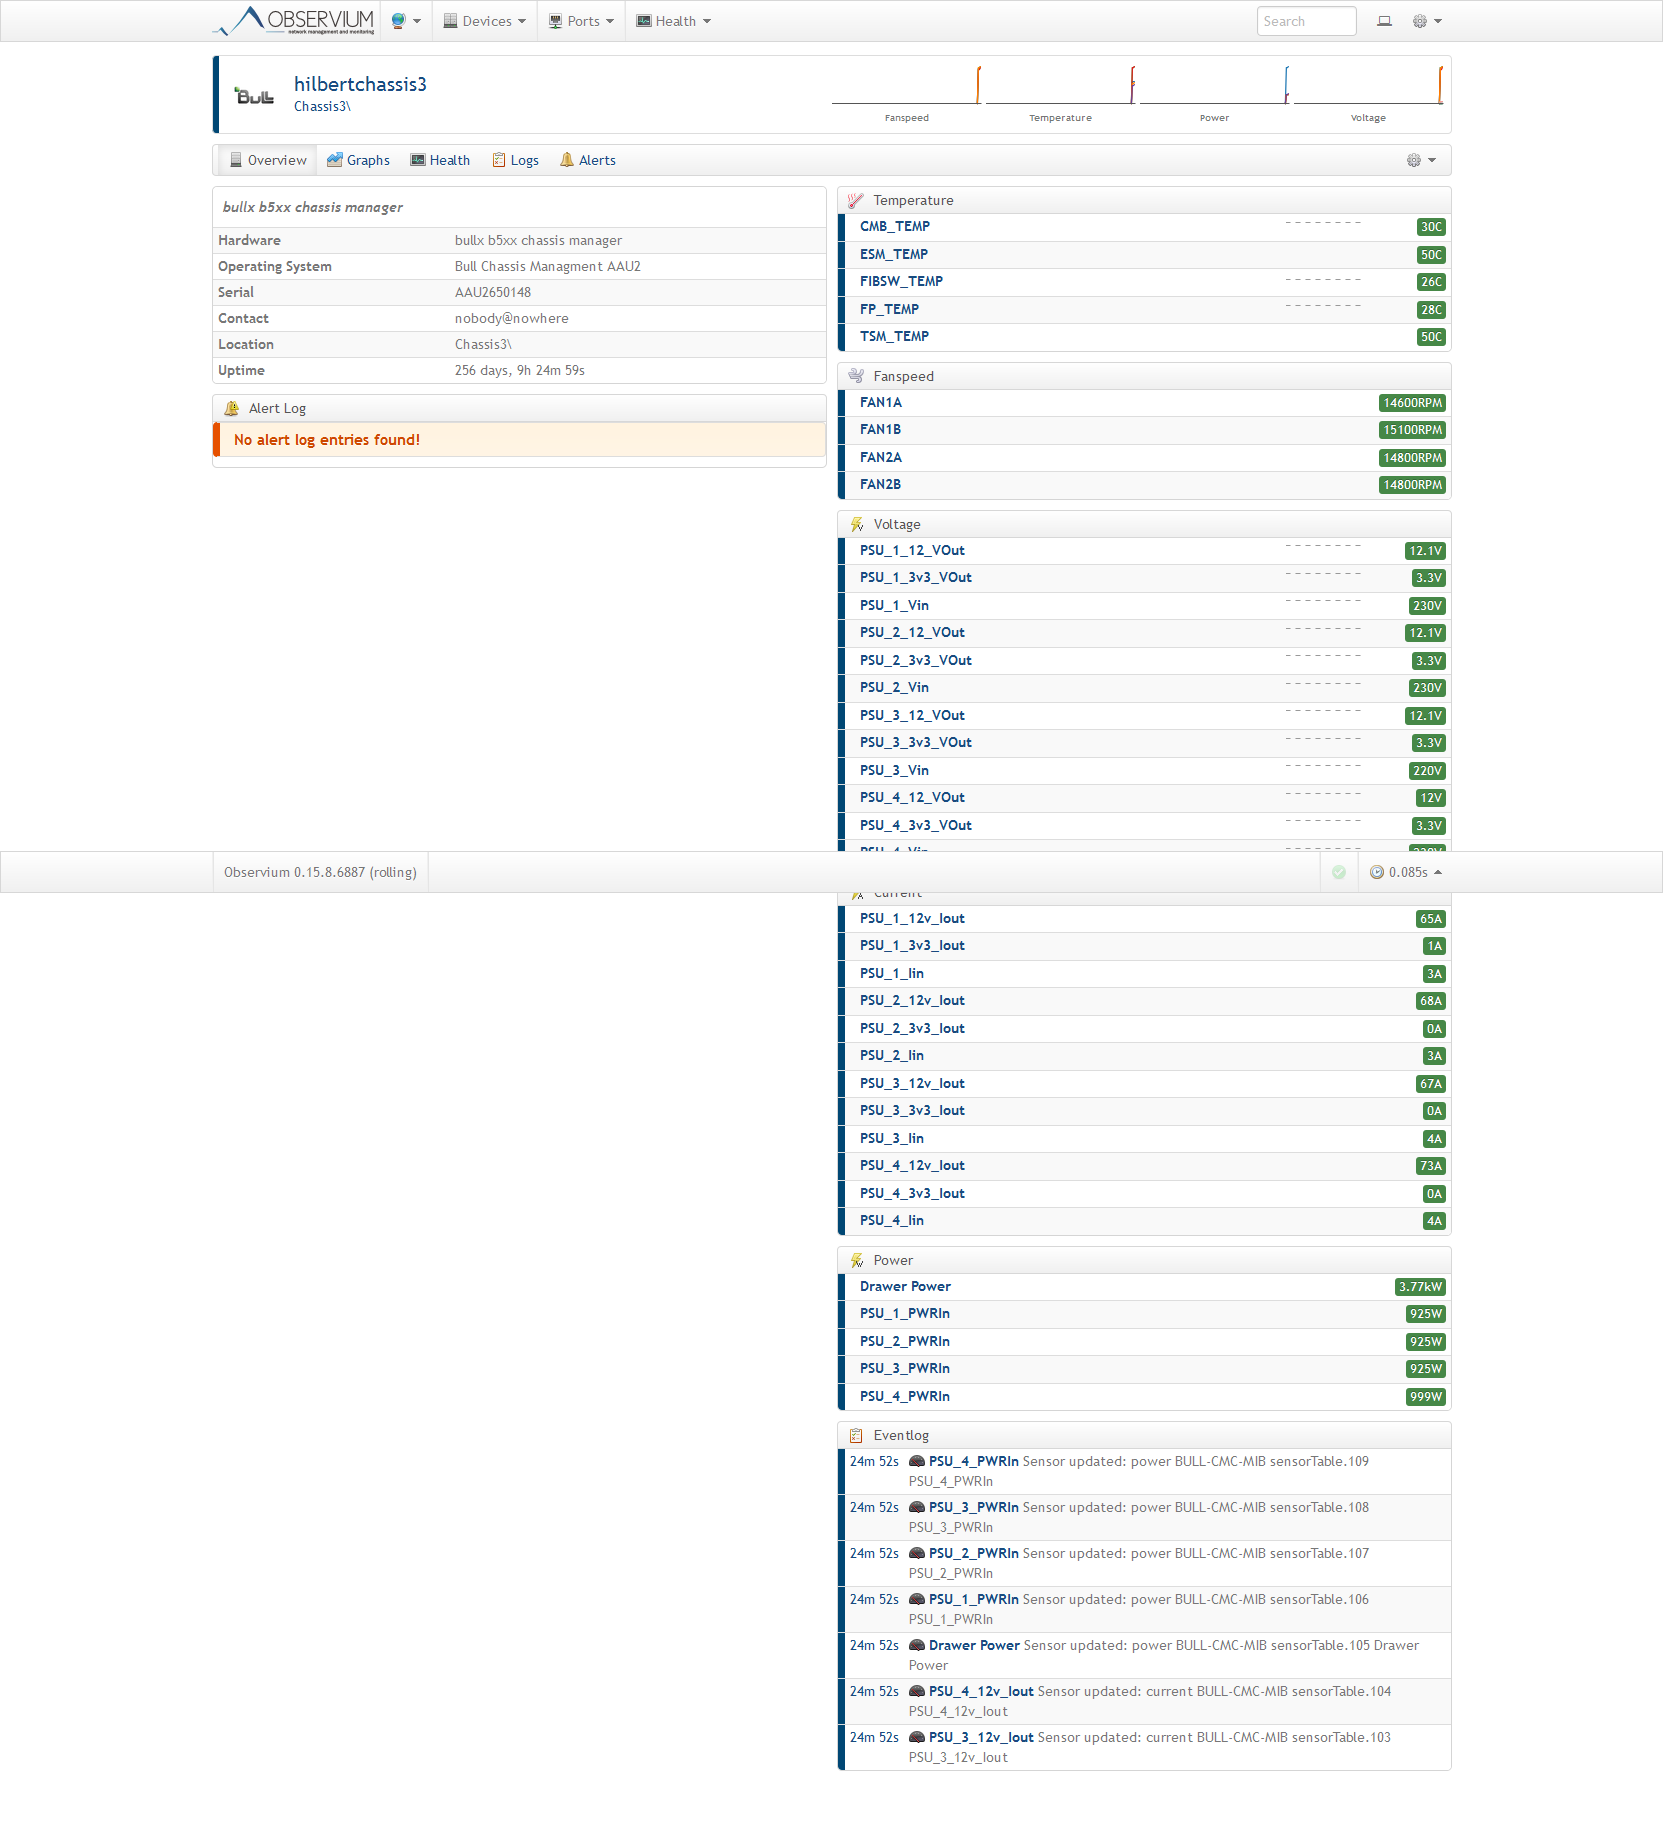Click the Observium logo
The width and height of the screenshot is (1663, 1836).
point(294,20)
